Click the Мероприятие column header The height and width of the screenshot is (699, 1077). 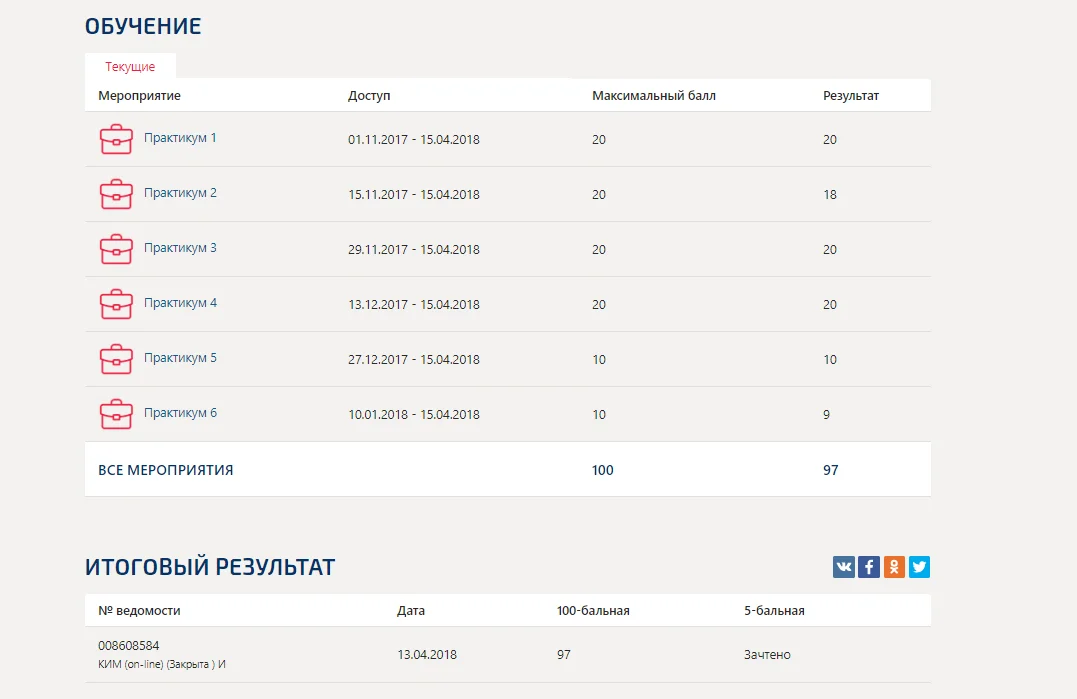(x=139, y=96)
